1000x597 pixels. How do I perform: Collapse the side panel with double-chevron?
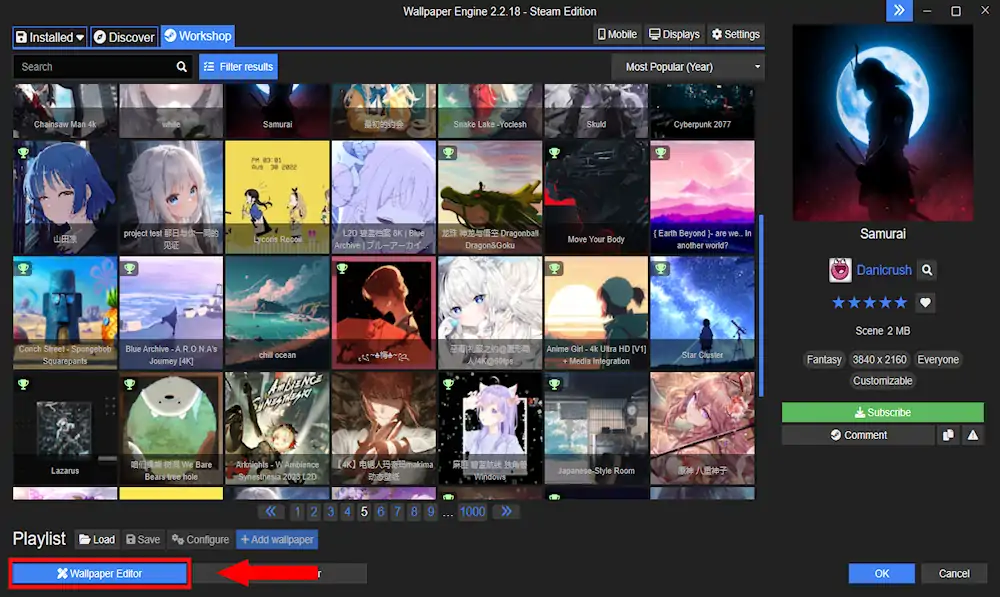point(899,11)
